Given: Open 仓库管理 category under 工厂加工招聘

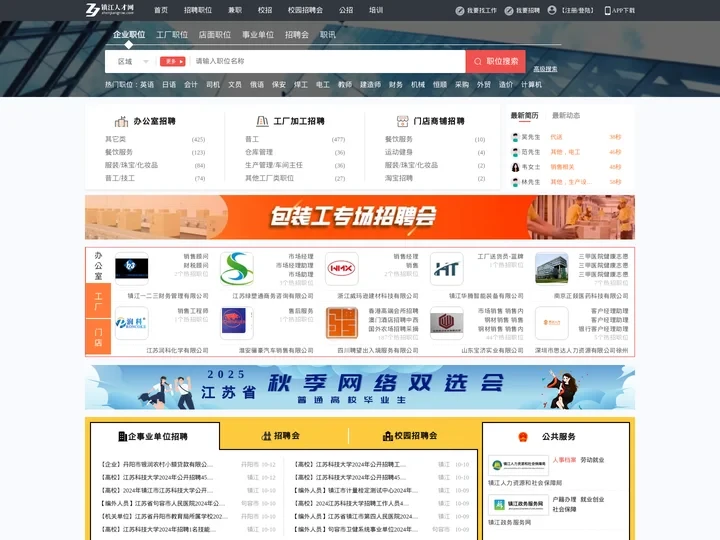Looking at the screenshot, I should coord(259,152).
